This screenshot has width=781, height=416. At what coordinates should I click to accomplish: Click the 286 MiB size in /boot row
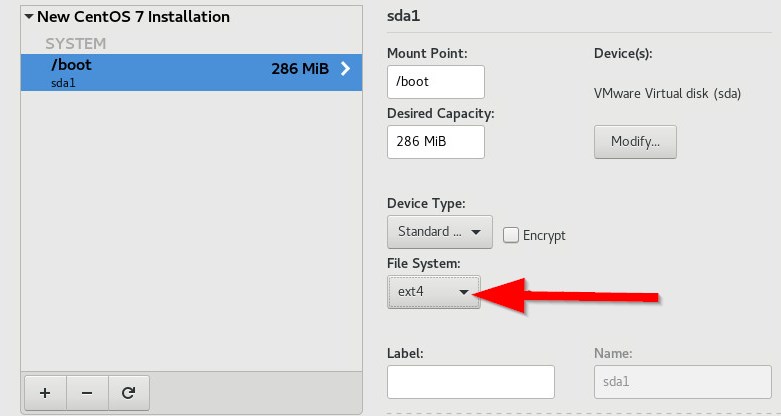(299, 70)
